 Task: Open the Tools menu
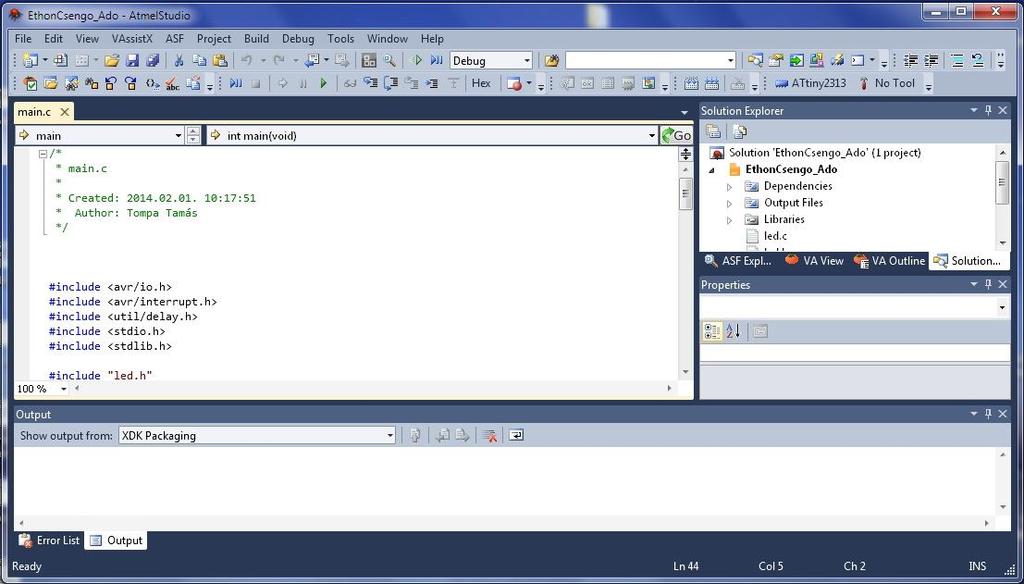point(340,39)
